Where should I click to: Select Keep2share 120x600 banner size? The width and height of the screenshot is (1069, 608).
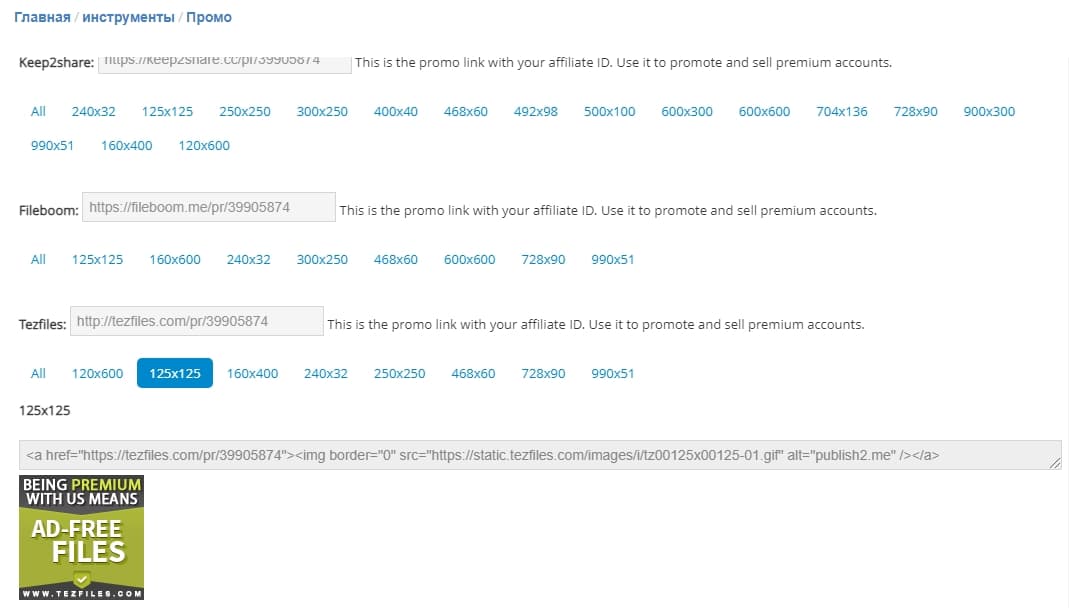pos(204,145)
